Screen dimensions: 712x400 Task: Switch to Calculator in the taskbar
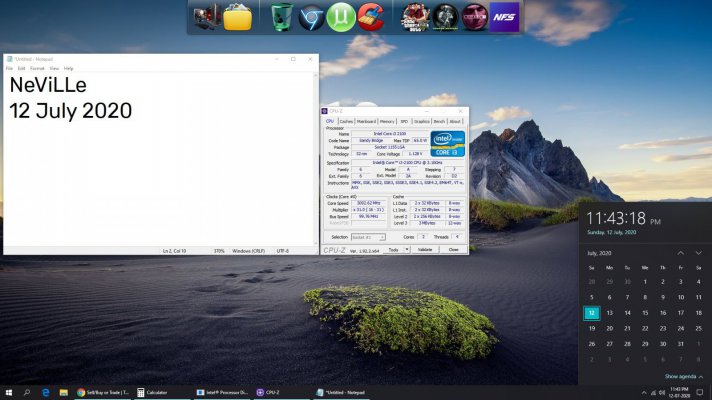click(x=161, y=392)
